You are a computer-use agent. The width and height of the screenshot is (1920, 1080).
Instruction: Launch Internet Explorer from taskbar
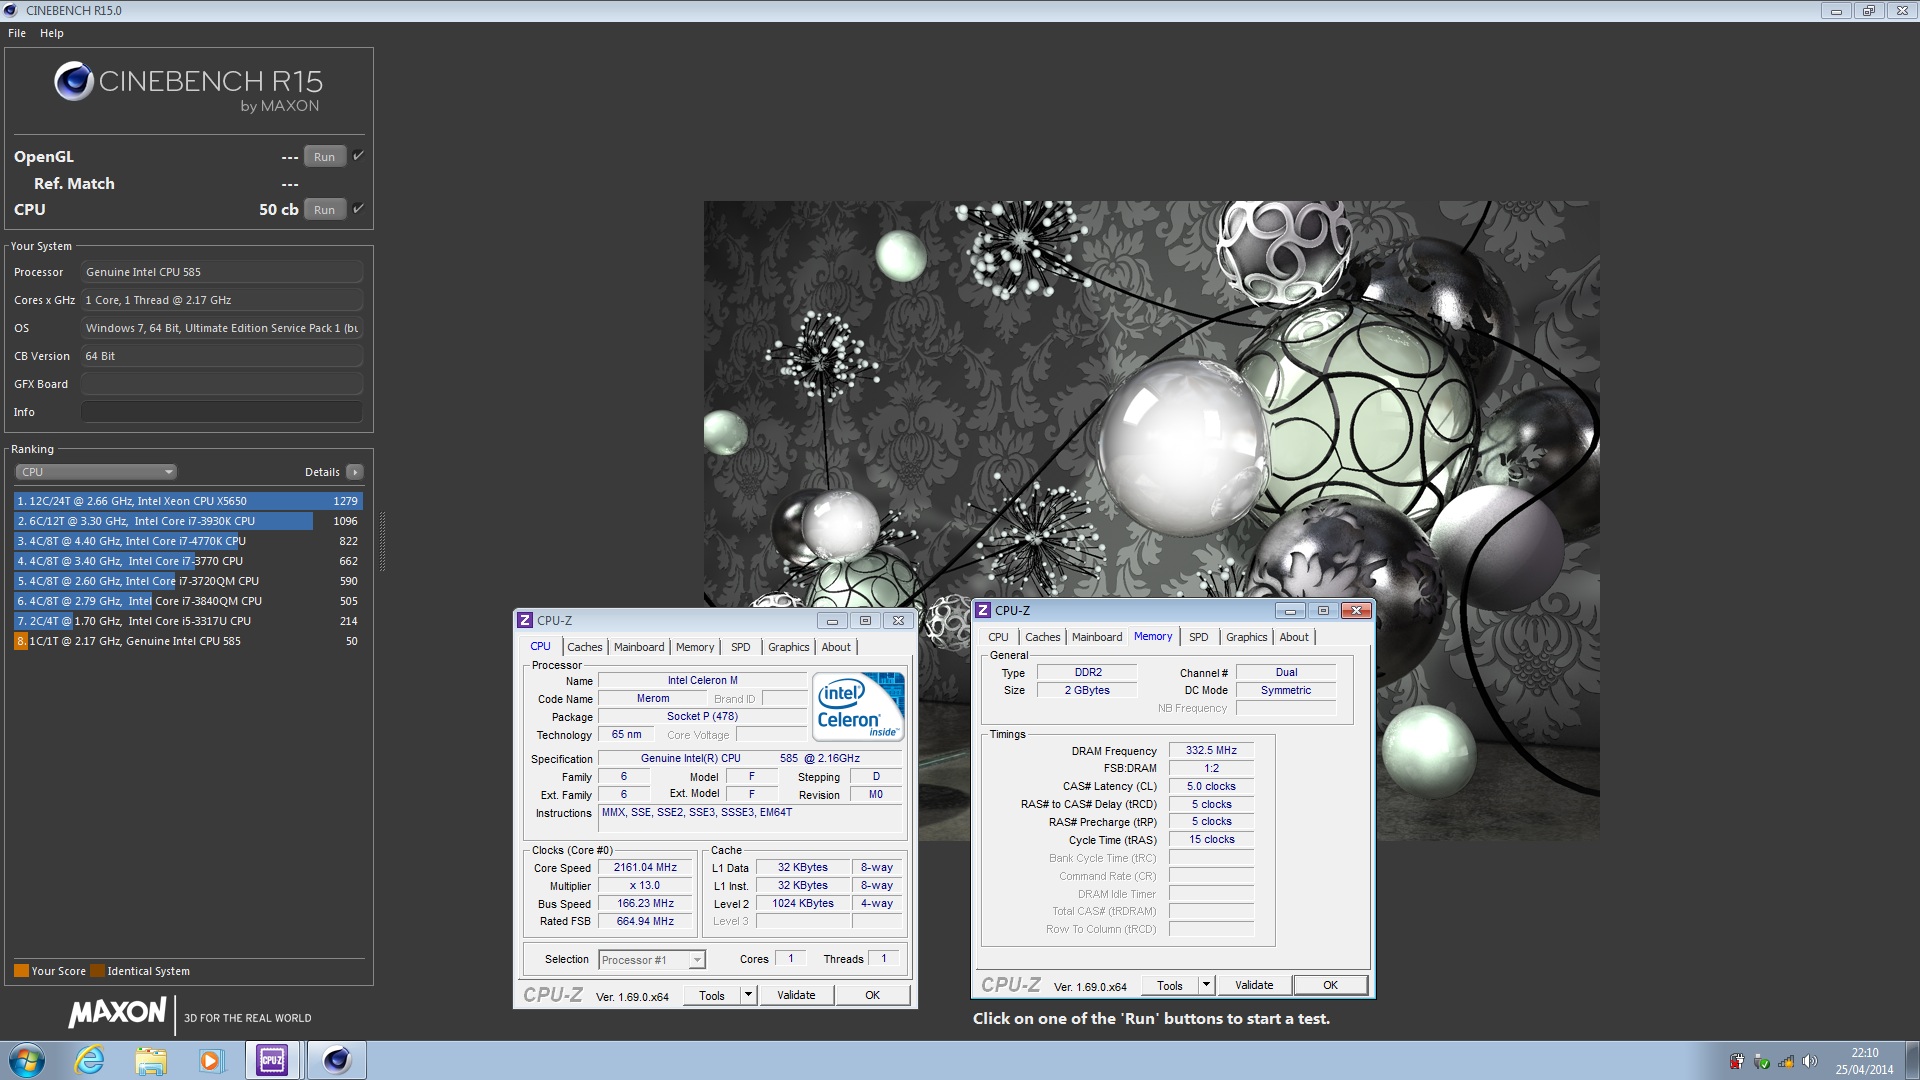89,1061
